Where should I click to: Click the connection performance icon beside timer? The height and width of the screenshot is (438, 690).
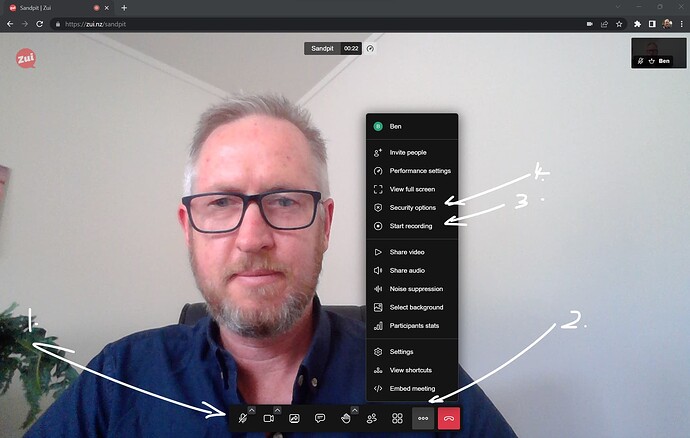(x=370, y=47)
